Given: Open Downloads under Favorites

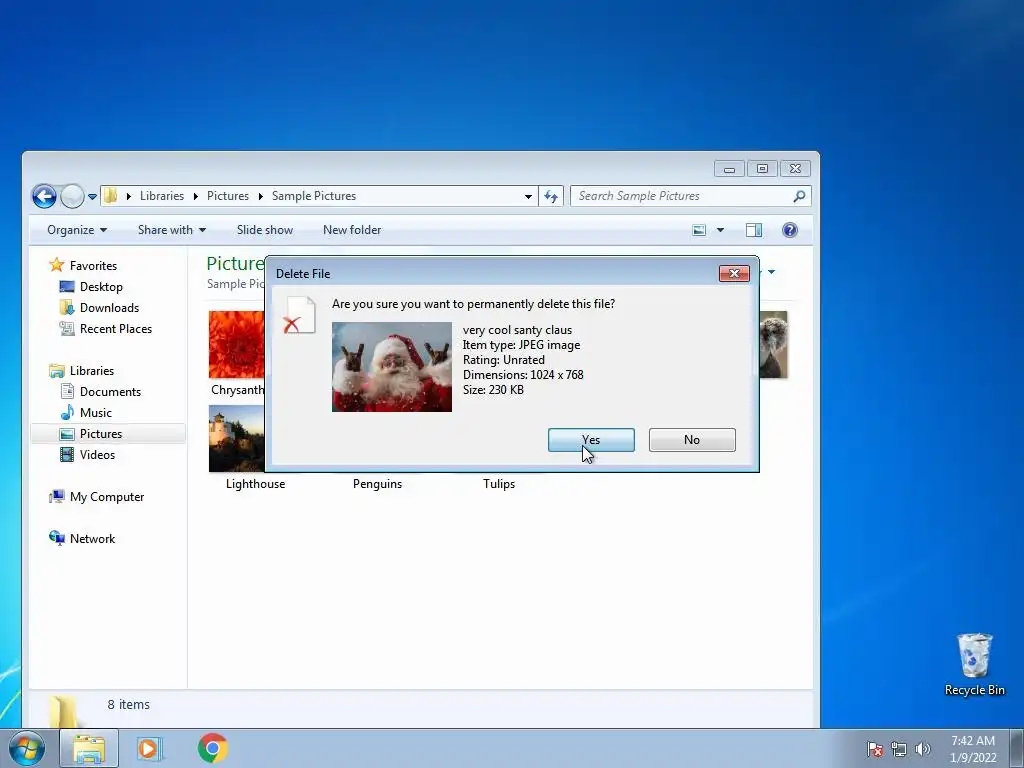Looking at the screenshot, I should [109, 308].
